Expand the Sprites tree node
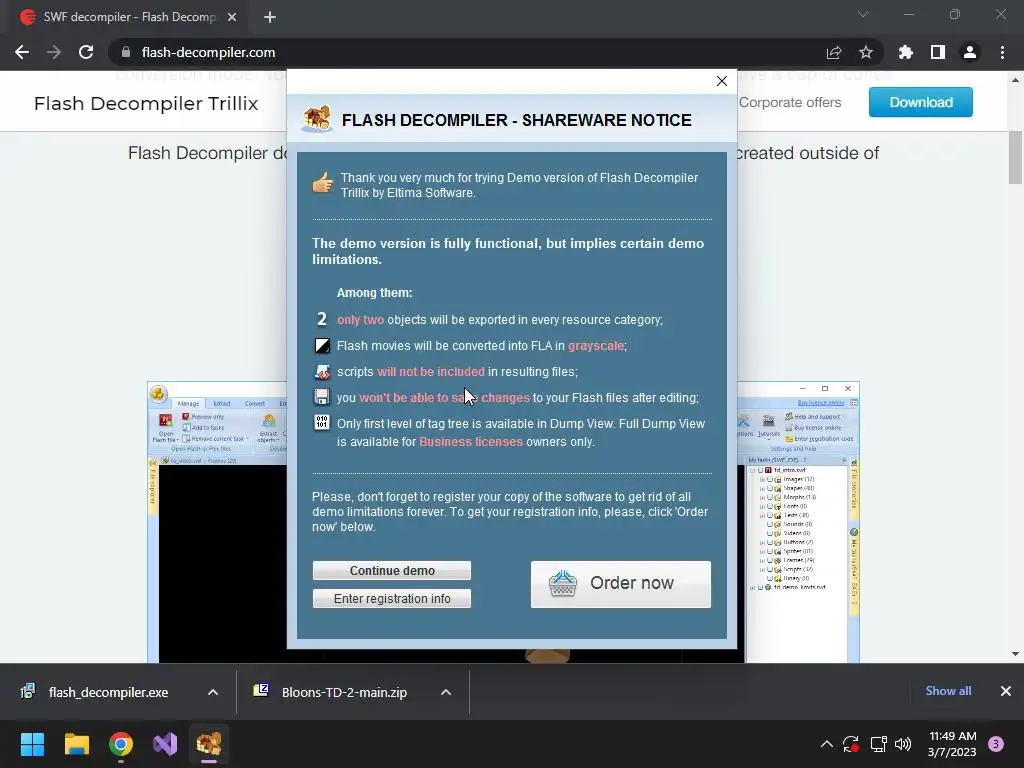This screenshot has width=1024, height=768. tap(762, 551)
